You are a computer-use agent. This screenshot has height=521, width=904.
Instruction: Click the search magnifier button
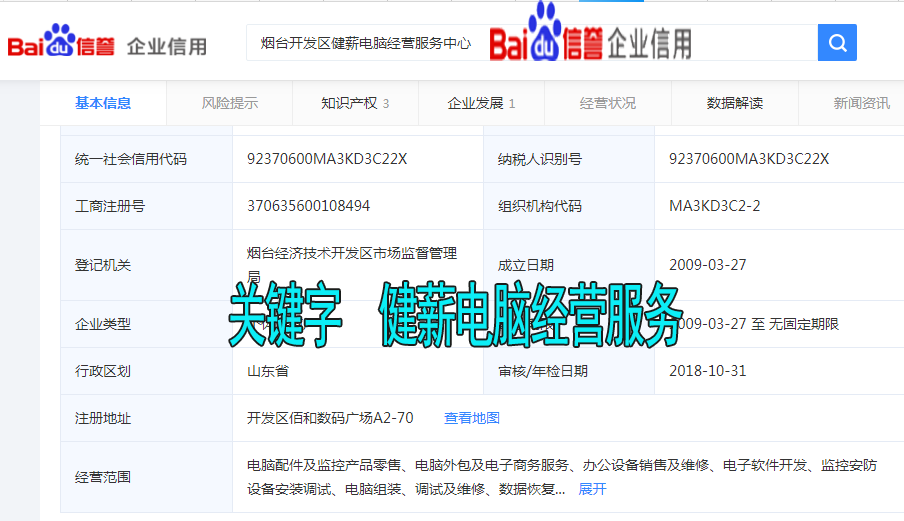click(x=837, y=43)
